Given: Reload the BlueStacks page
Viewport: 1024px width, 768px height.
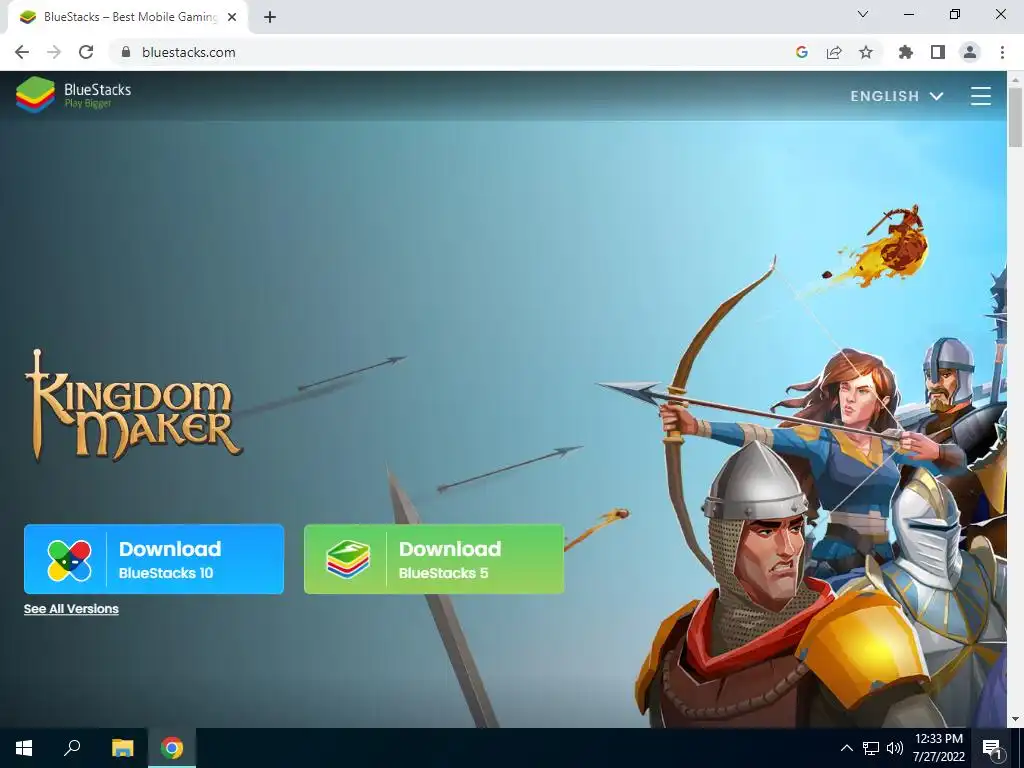Looking at the screenshot, I should (x=86, y=52).
